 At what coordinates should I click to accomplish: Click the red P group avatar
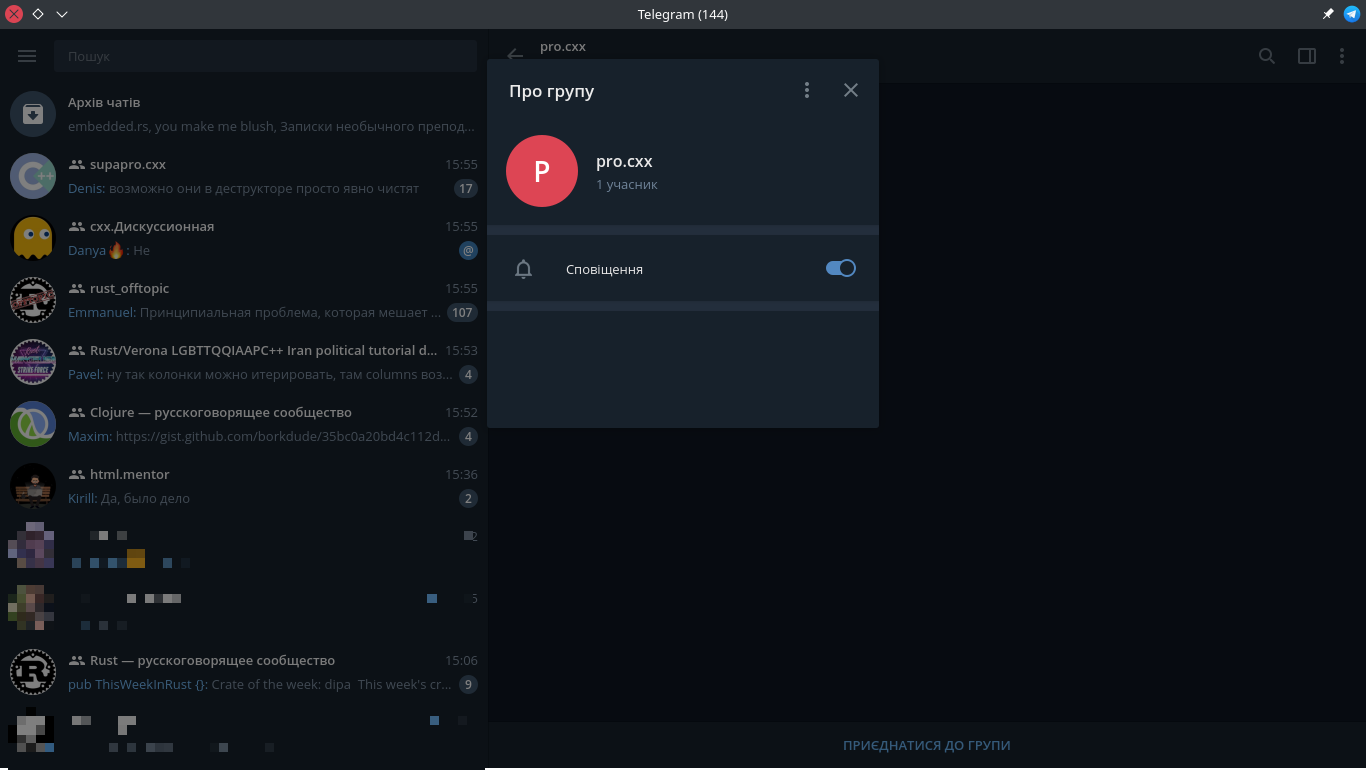pos(542,171)
